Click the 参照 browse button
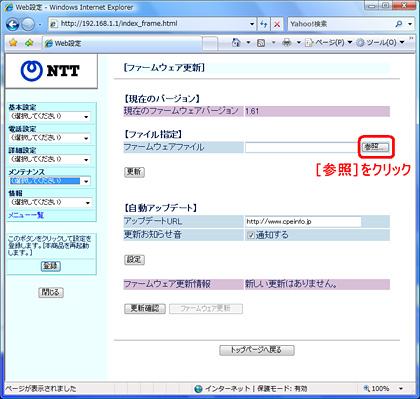The width and height of the screenshot is (420, 399). (x=375, y=147)
